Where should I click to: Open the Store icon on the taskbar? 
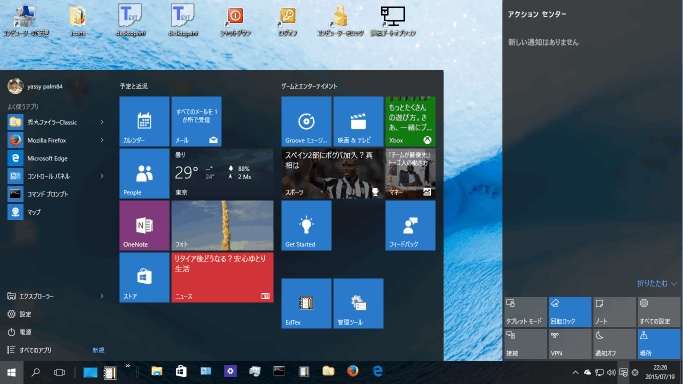coord(181,371)
